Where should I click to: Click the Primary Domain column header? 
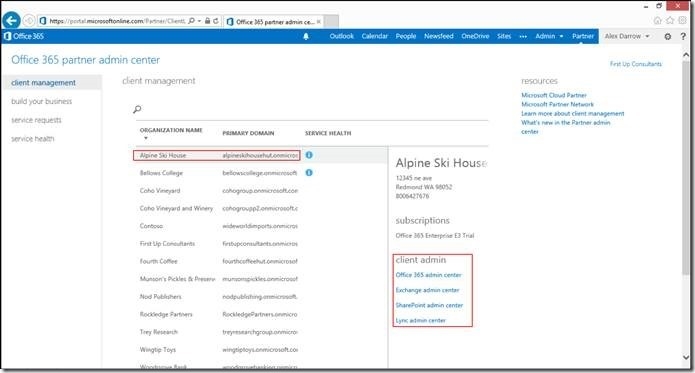pyautogui.click(x=248, y=133)
